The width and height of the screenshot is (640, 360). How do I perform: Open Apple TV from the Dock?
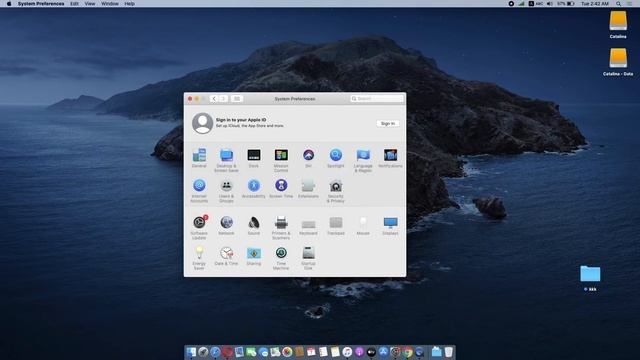point(371,352)
